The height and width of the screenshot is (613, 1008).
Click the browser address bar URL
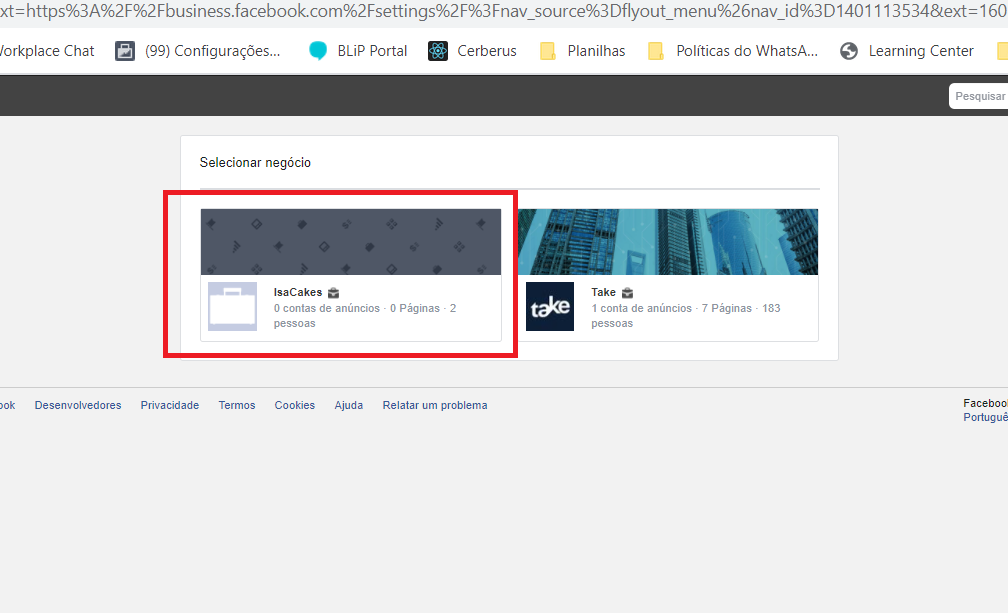504,11
